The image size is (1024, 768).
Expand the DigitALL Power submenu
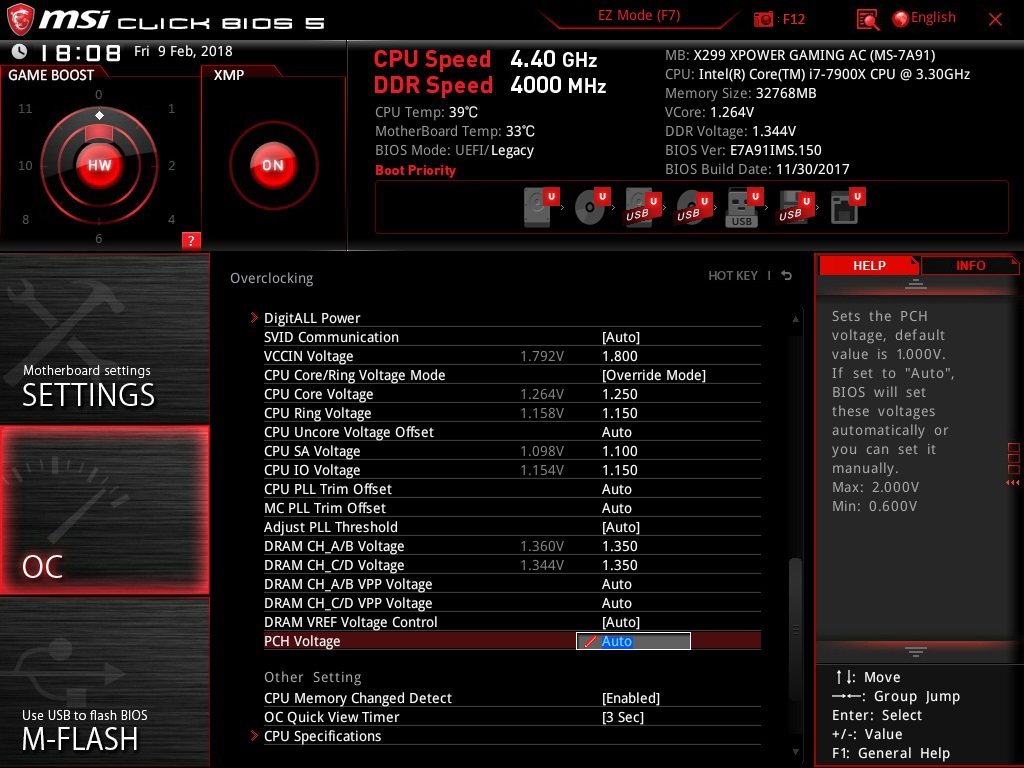click(312, 318)
